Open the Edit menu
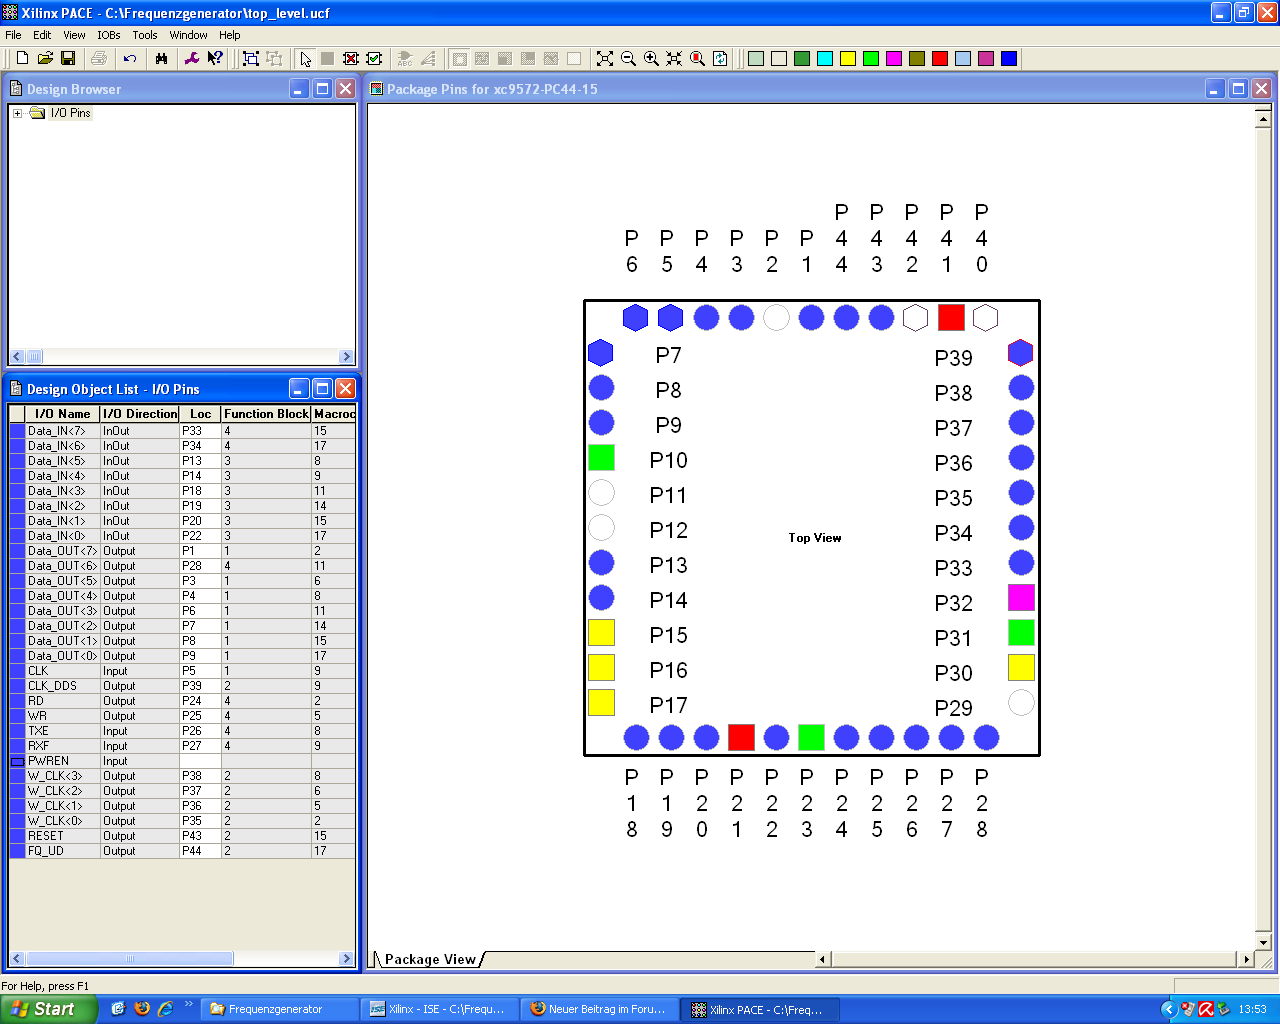1280x1024 pixels. [42, 35]
